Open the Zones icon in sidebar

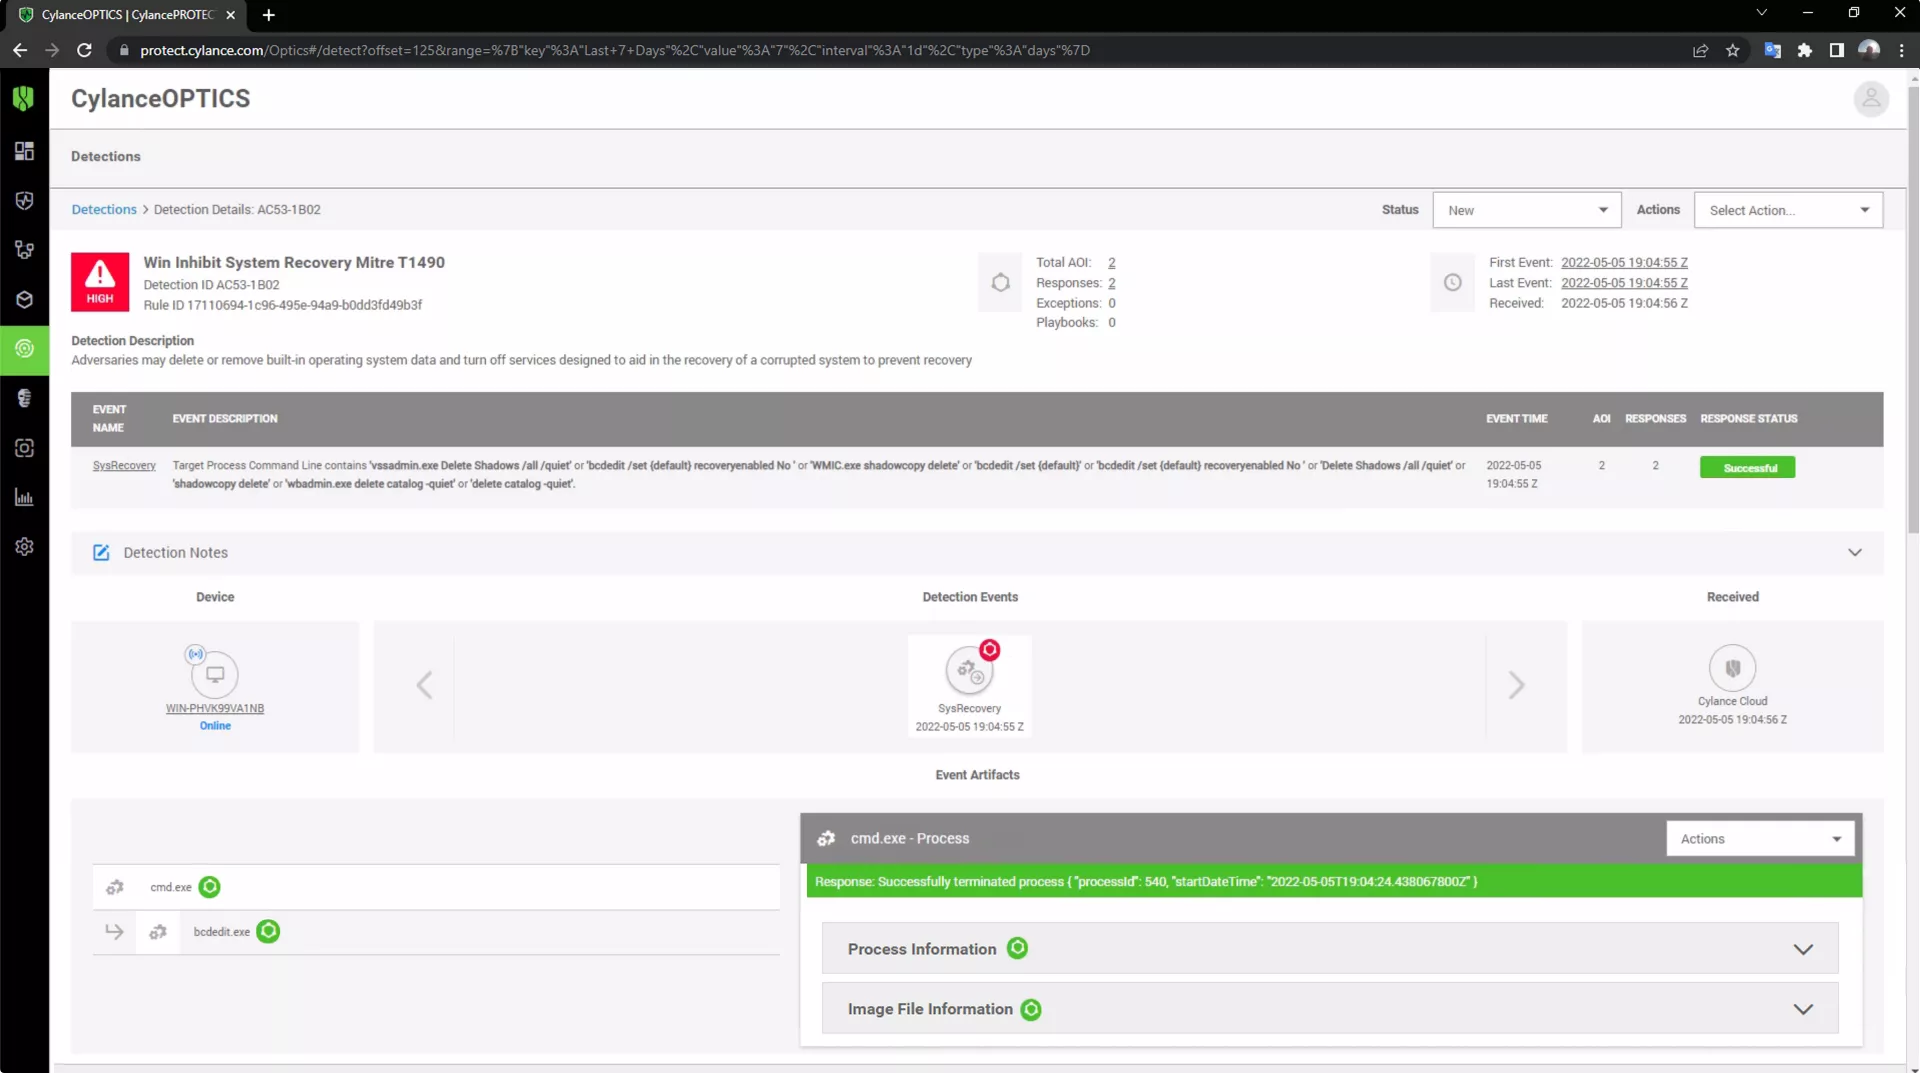(x=24, y=250)
